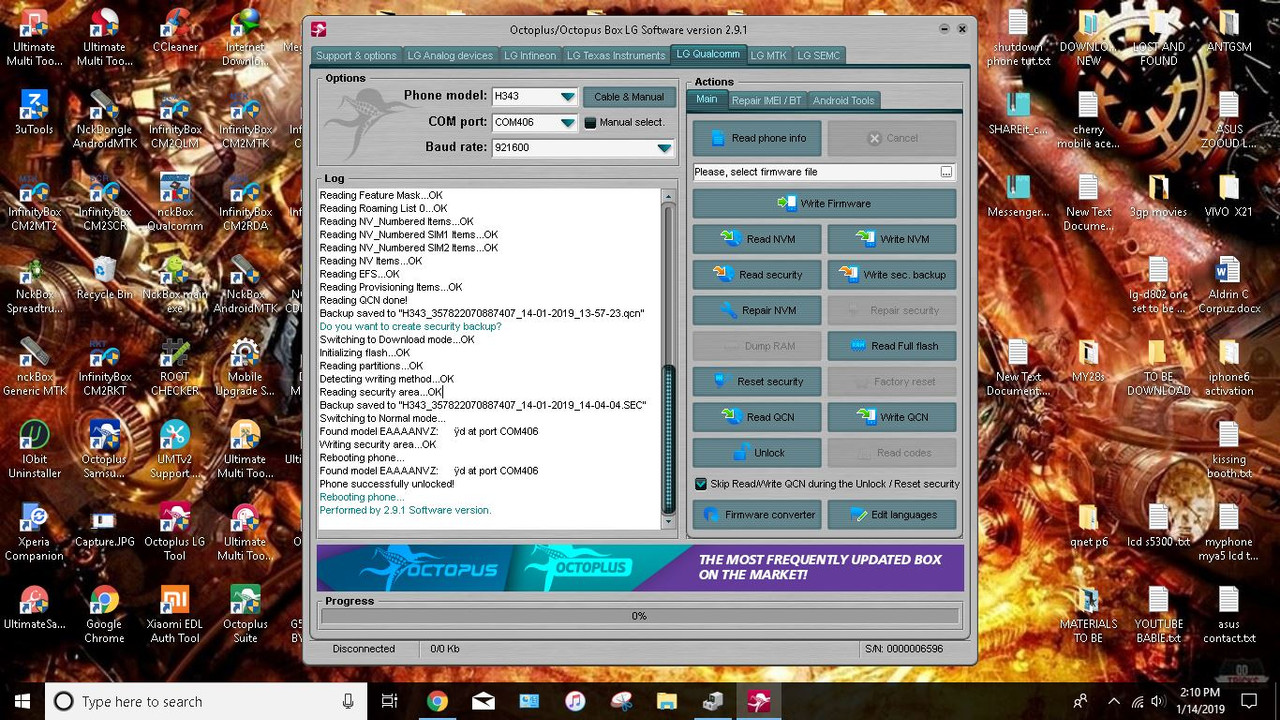Click Repair NVM button
1280x720 pixels.
point(757,310)
